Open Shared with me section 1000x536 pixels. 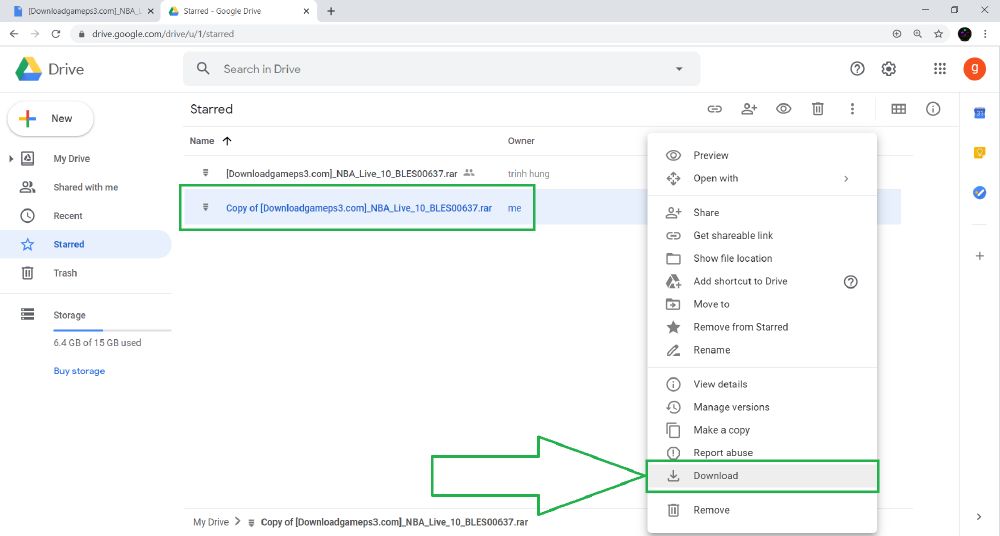[x=85, y=187]
